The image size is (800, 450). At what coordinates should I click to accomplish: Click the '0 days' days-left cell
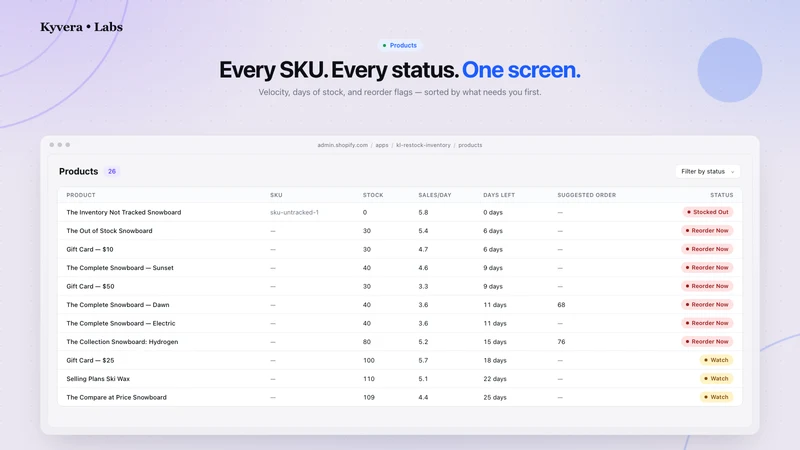pyautogui.click(x=493, y=212)
